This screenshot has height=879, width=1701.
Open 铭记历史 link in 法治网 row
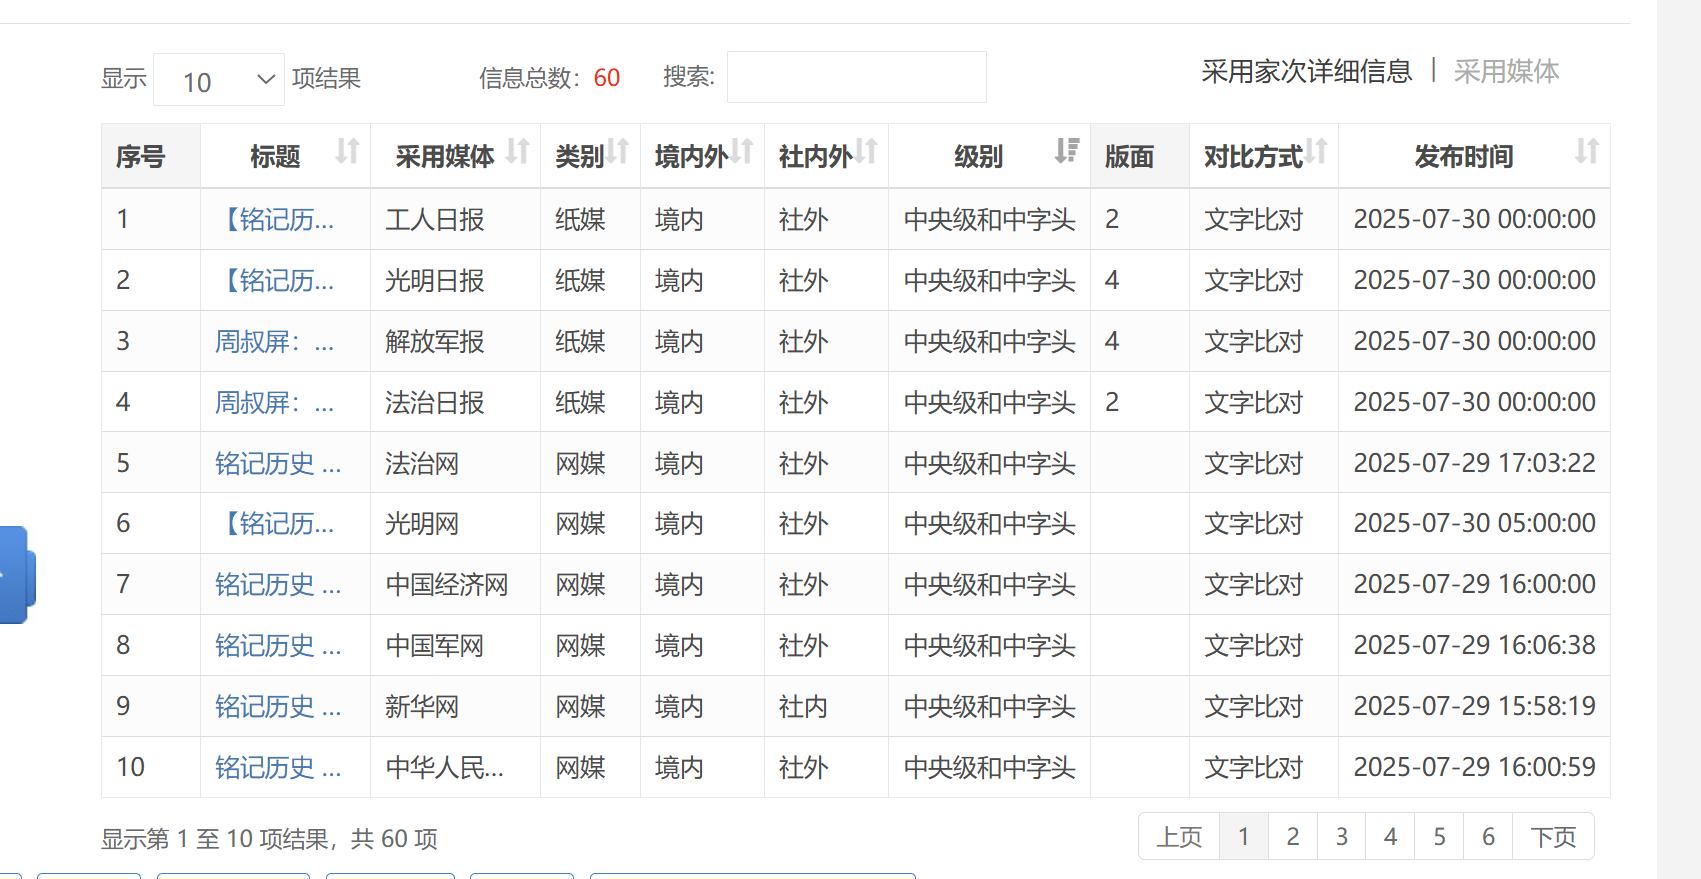pyautogui.click(x=278, y=464)
